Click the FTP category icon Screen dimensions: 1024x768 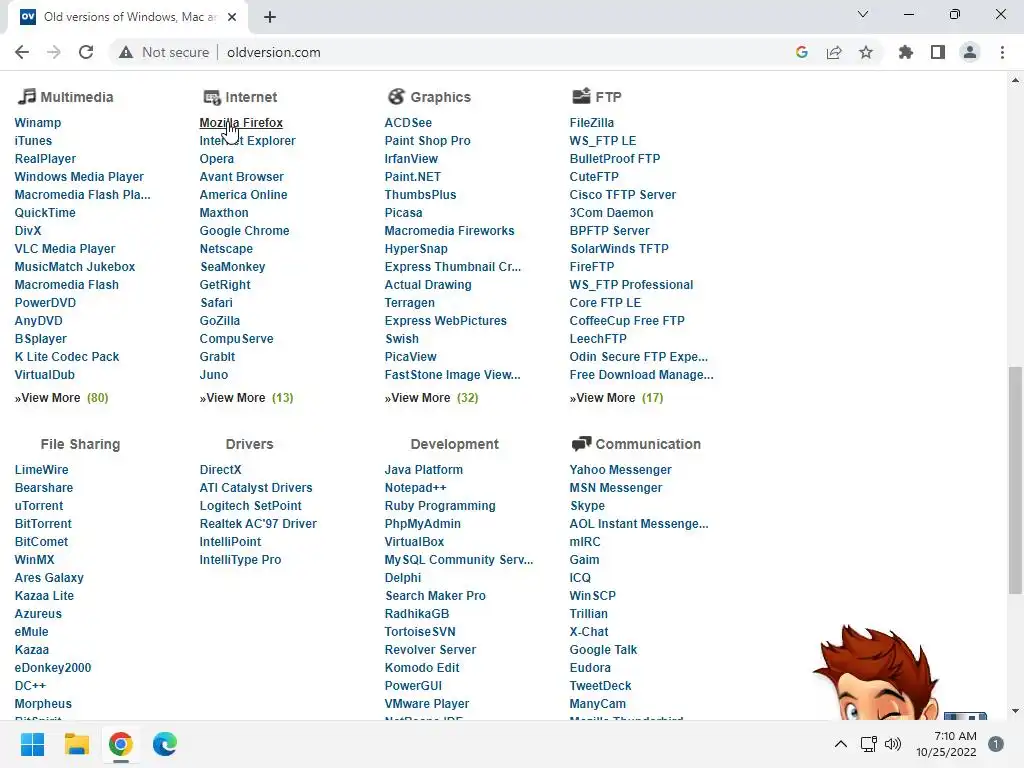(x=581, y=96)
